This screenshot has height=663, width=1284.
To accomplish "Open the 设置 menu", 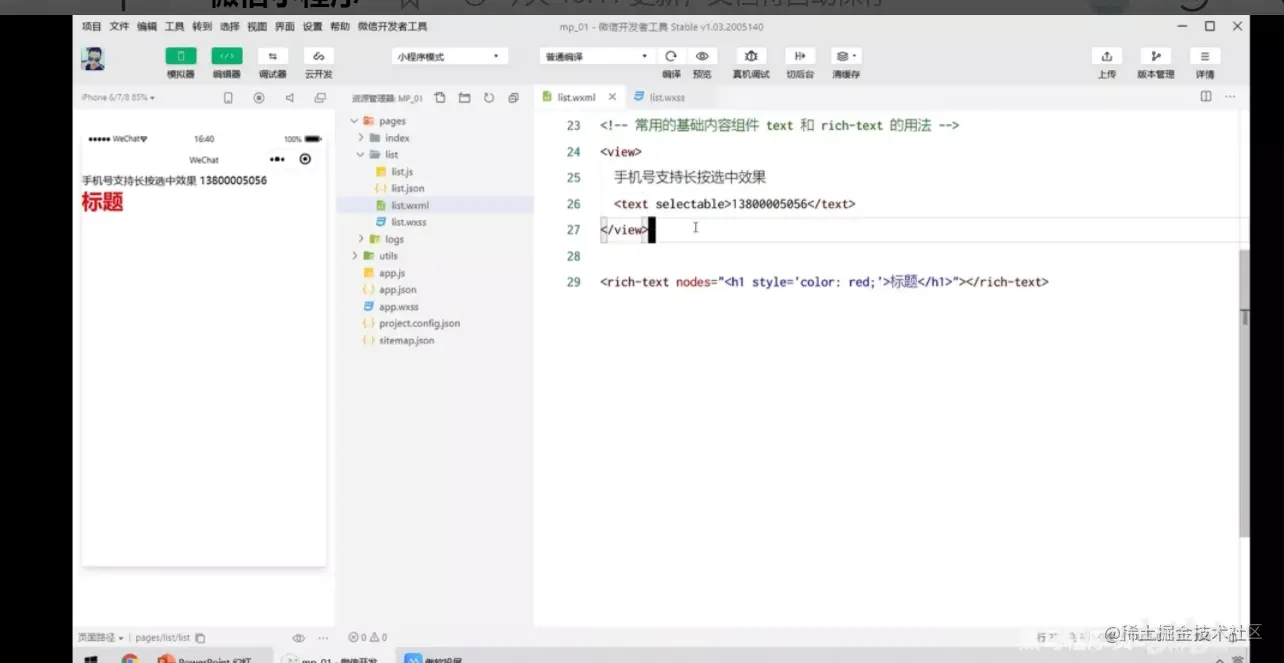I will point(312,27).
